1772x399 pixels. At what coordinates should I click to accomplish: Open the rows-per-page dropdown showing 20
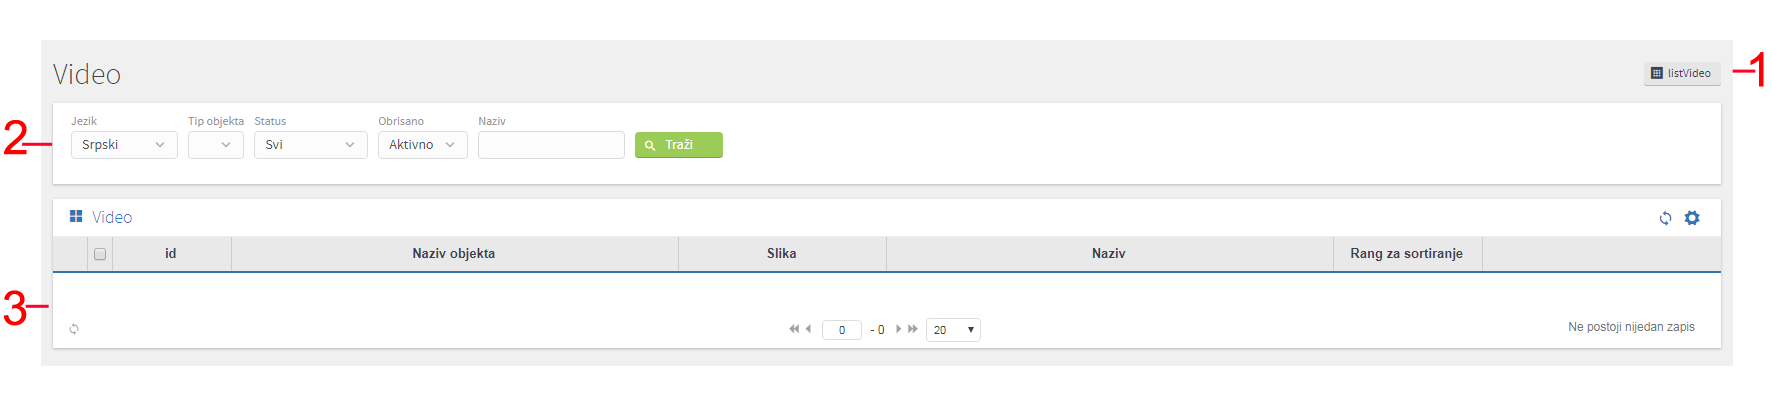click(x=953, y=330)
